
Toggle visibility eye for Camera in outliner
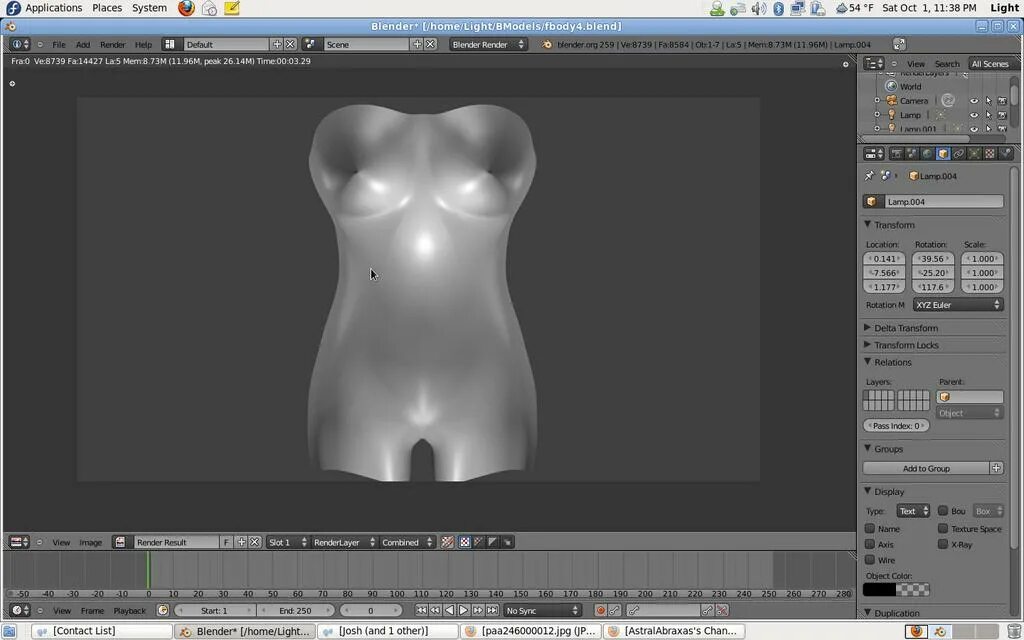(974, 101)
